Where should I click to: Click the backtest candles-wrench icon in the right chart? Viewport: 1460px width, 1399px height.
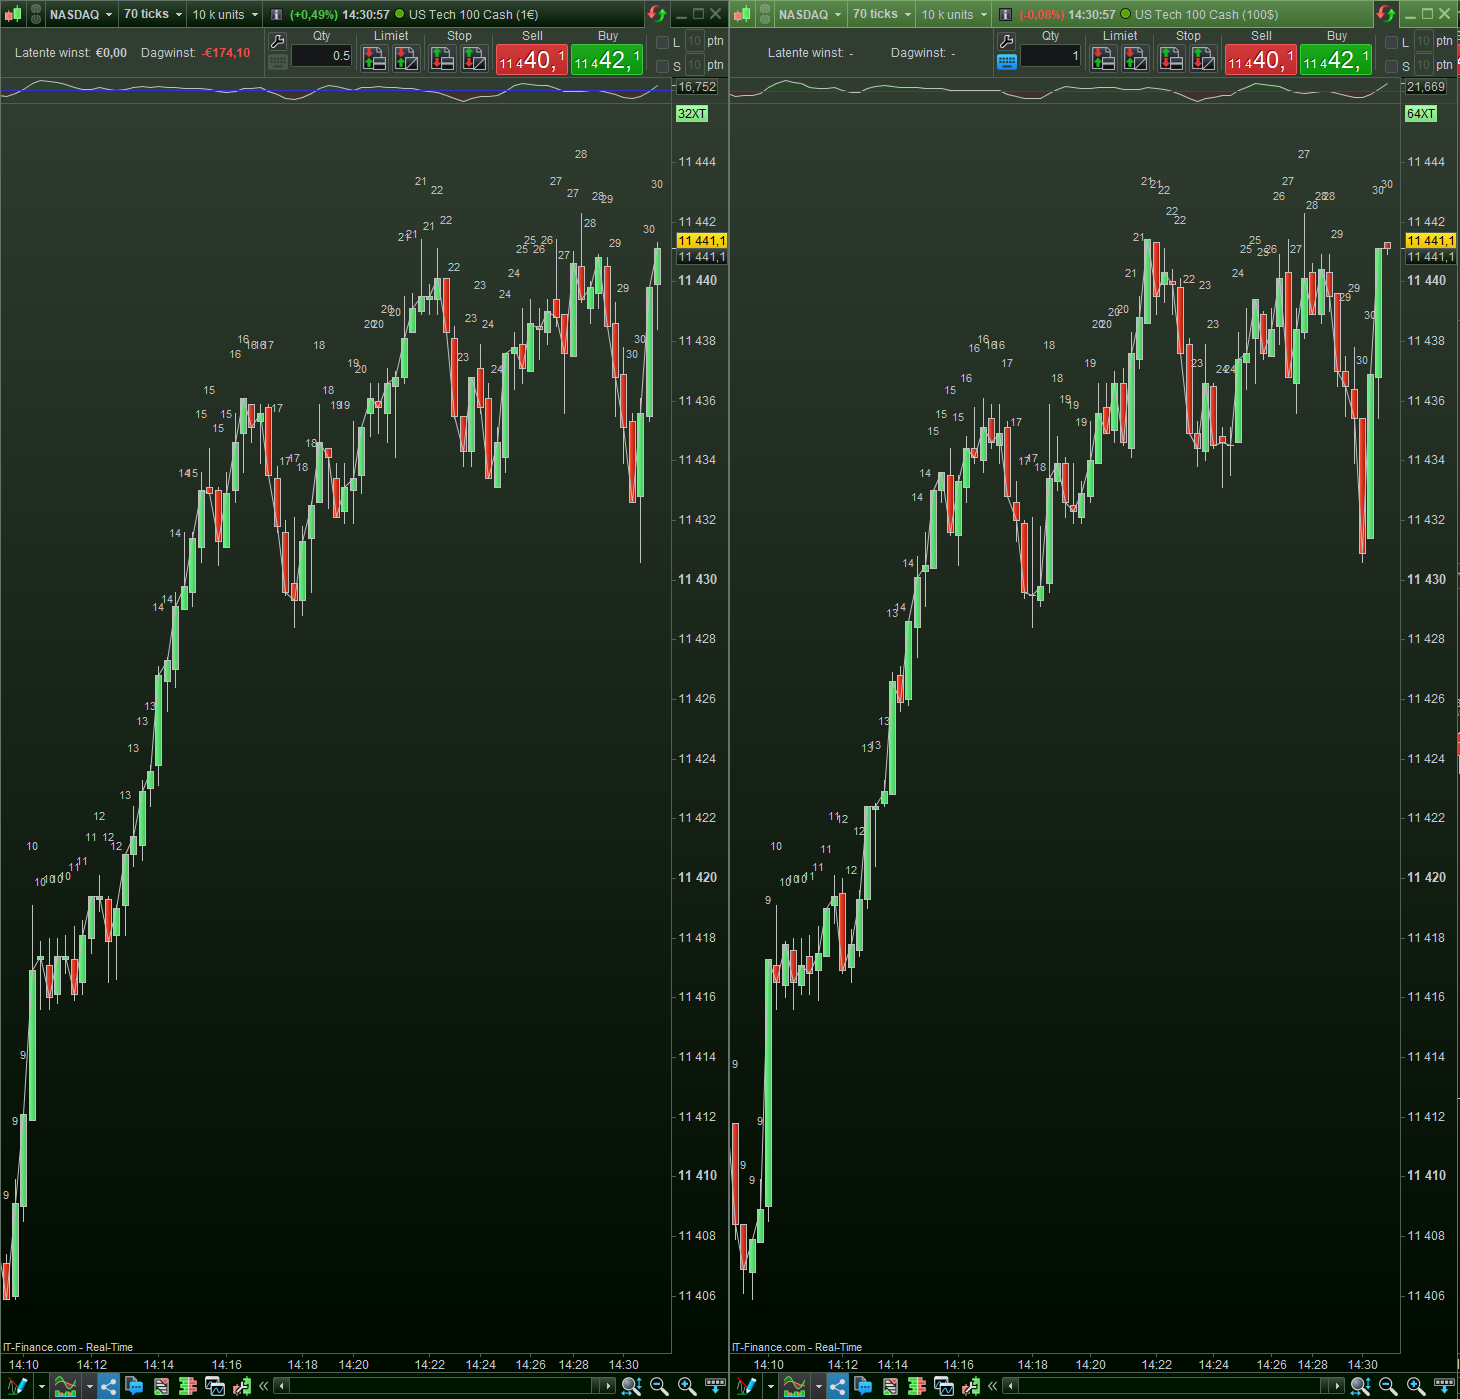pyautogui.click(x=970, y=1386)
